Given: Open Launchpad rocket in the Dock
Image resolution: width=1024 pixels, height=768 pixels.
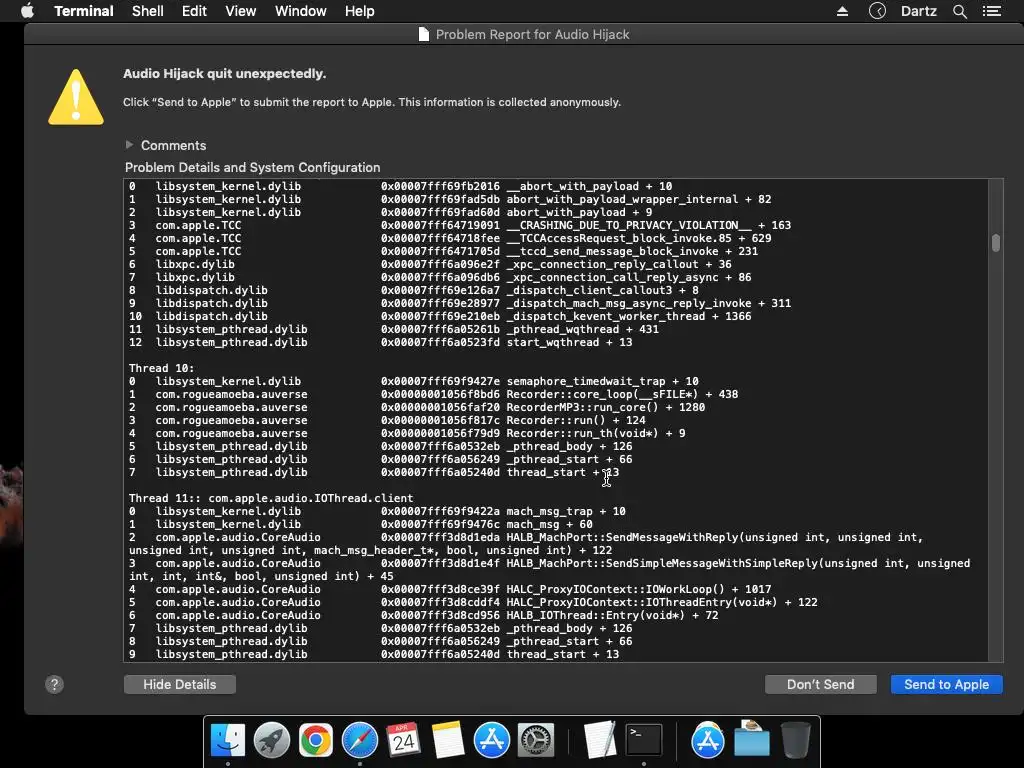Looking at the screenshot, I should pyautogui.click(x=272, y=741).
